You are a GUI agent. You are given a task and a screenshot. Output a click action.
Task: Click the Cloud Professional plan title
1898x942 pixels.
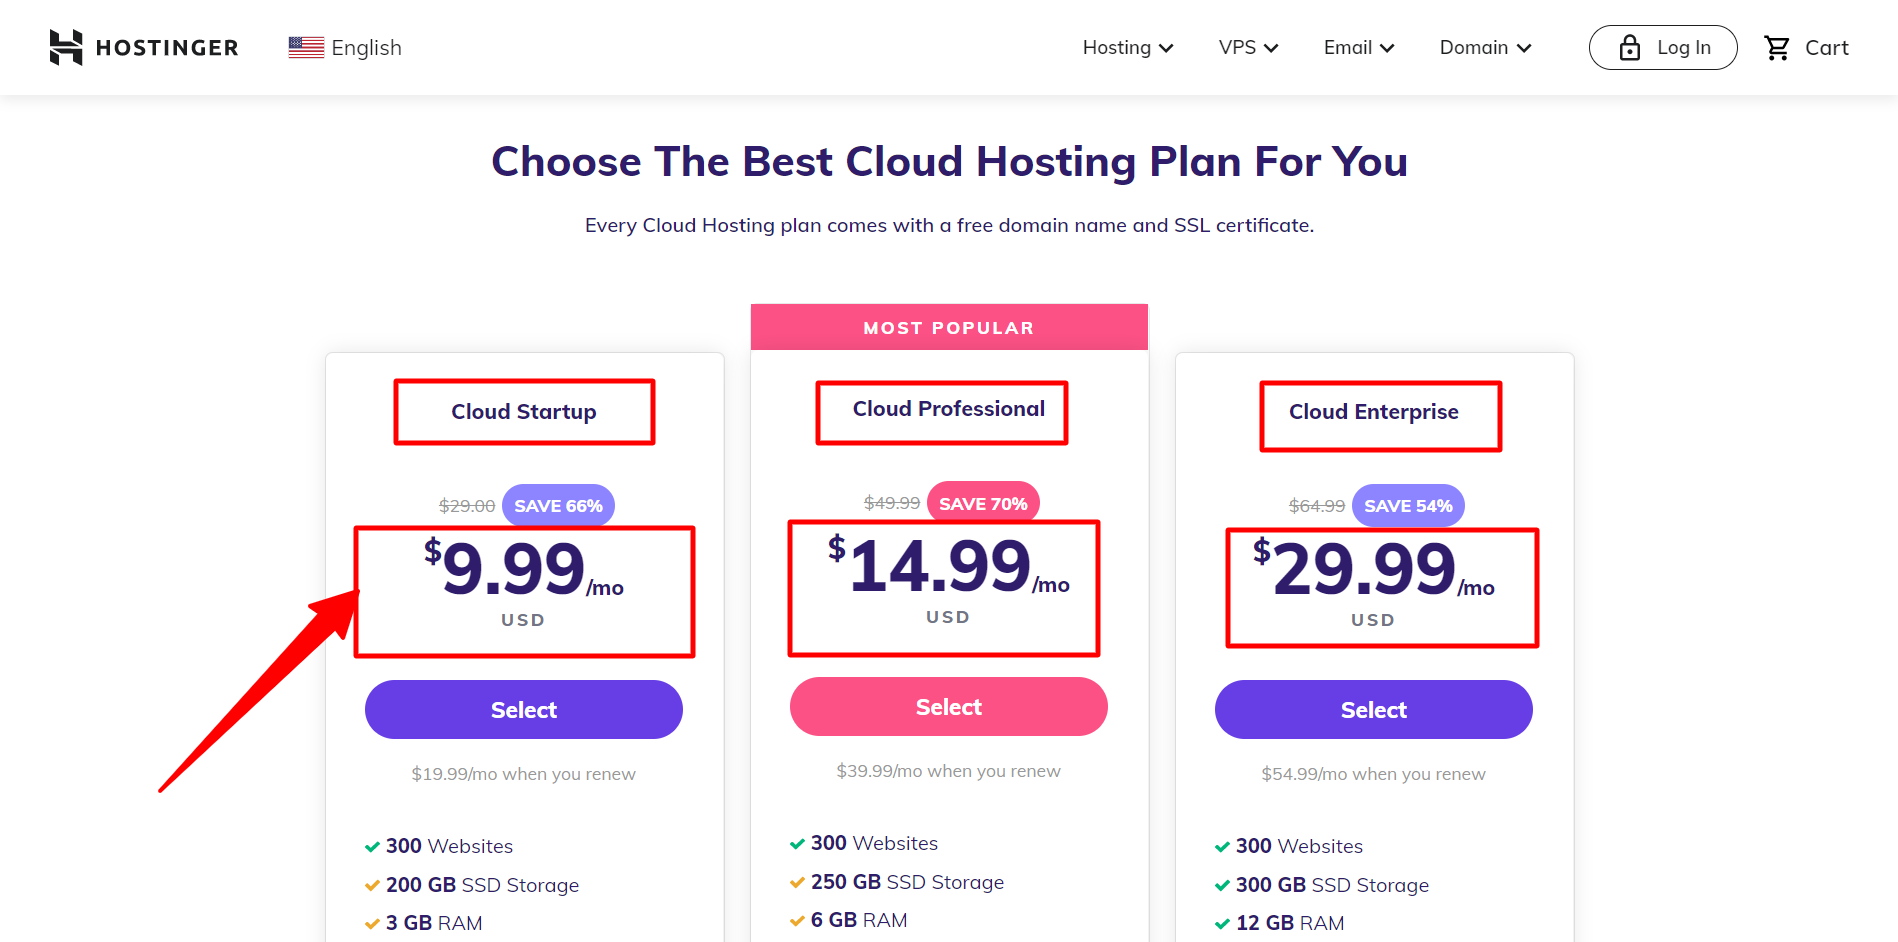948,409
